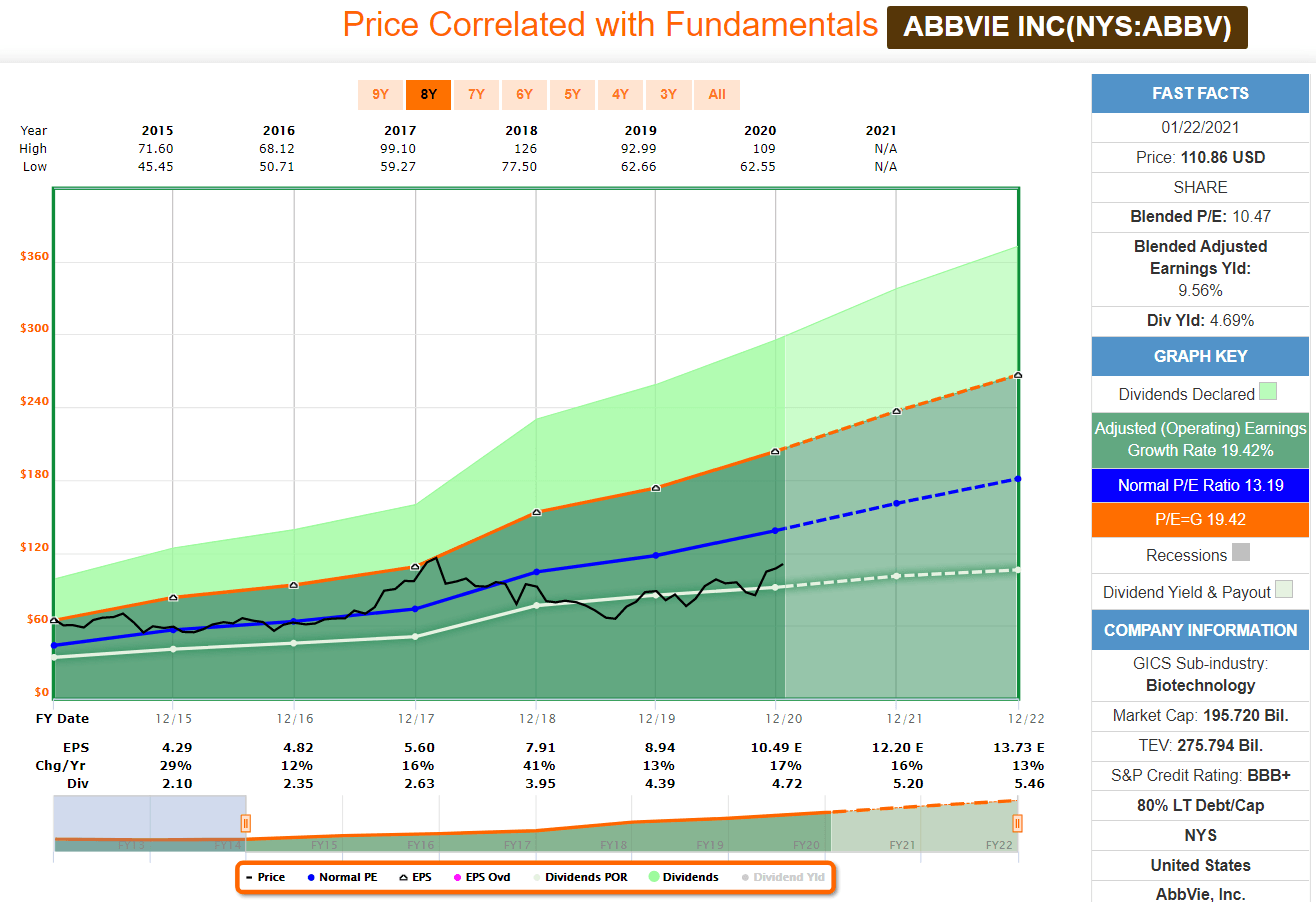Click the Normal P/E Ratio 13.19 button

tap(1200, 485)
